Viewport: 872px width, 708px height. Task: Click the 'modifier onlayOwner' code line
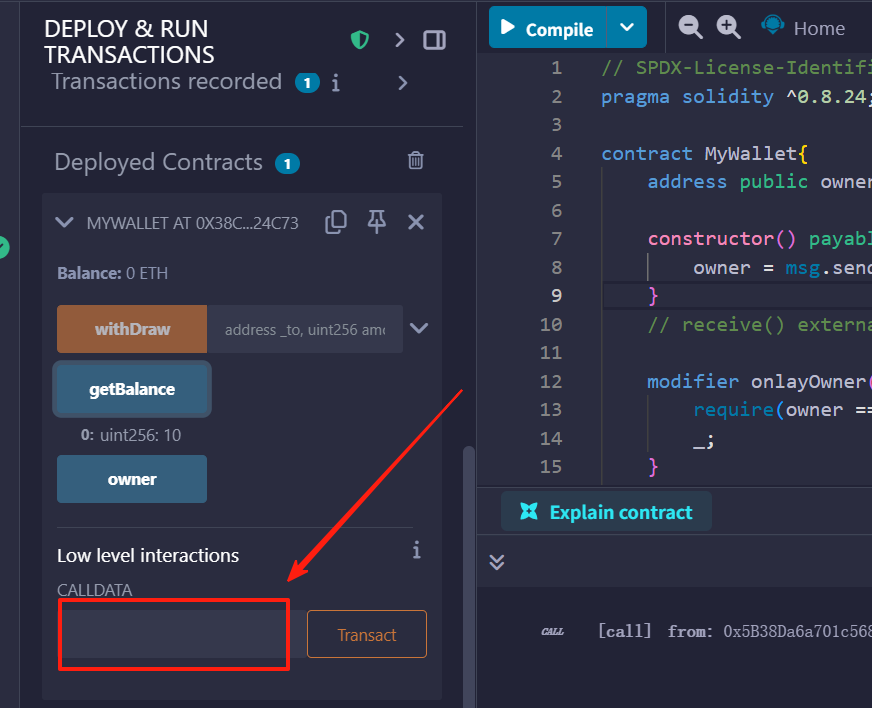[x=759, y=382]
